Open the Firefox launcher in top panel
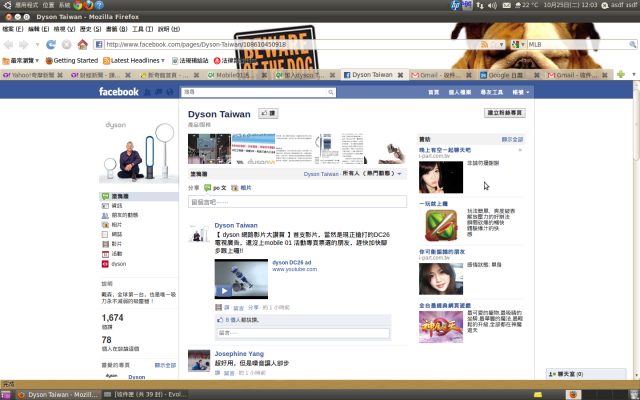This screenshot has height=400, width=640. coord(88,5)
